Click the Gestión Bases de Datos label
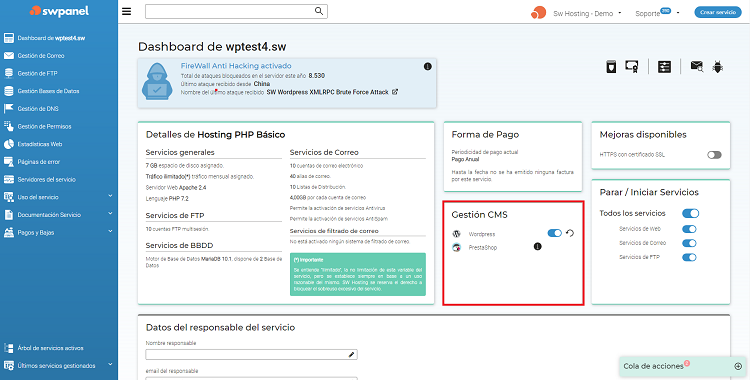Screen dimensions: 750x380 click(48, 91)
